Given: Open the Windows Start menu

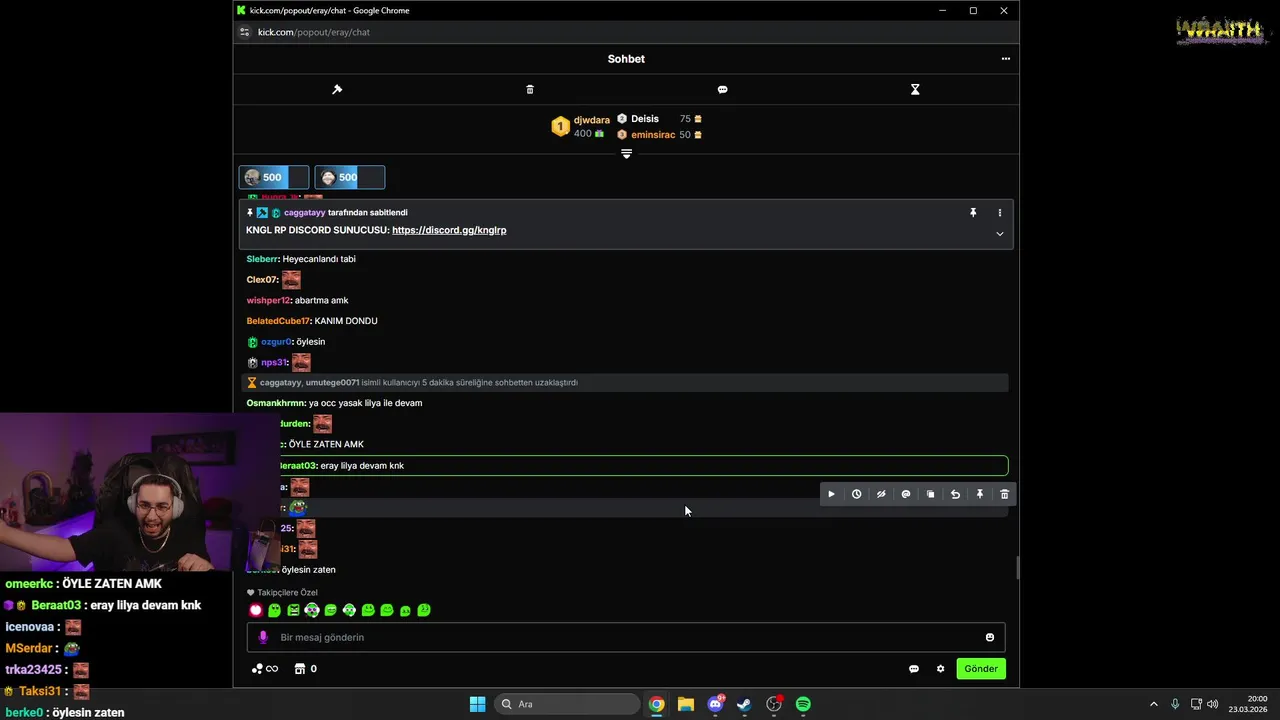Looking at the screenshot, I should [x=477, y=704].
